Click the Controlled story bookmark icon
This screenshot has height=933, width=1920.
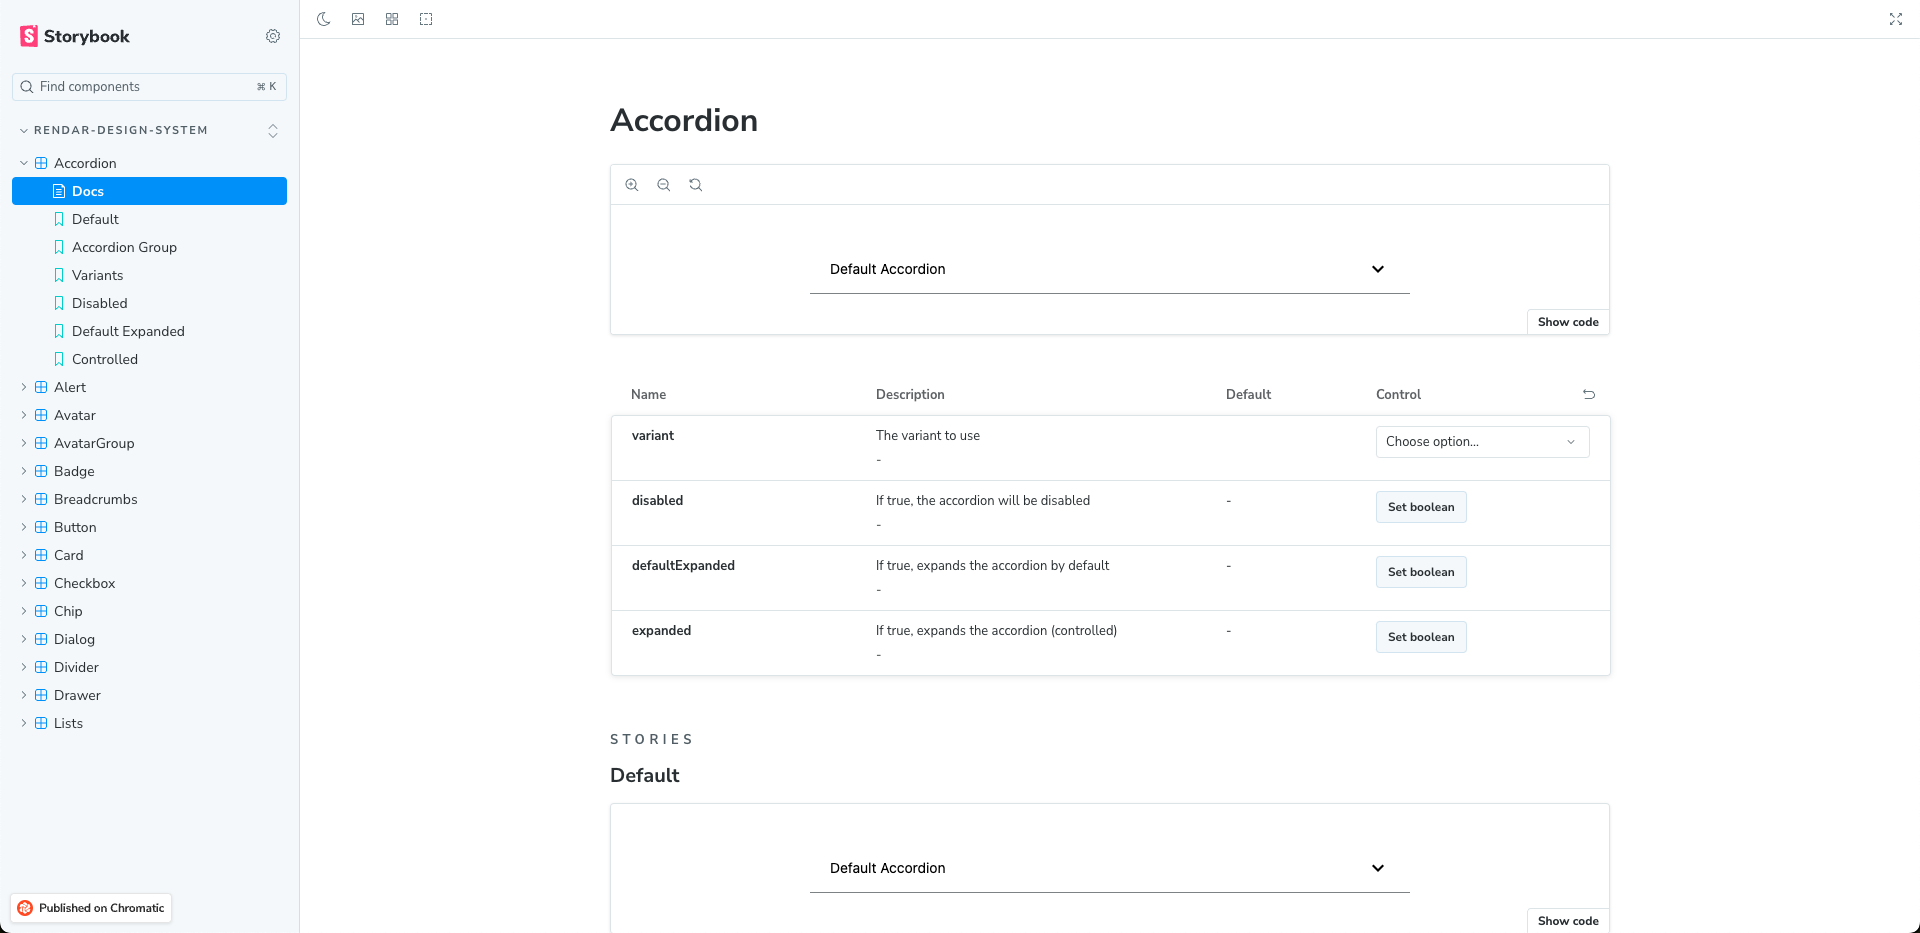59,359
